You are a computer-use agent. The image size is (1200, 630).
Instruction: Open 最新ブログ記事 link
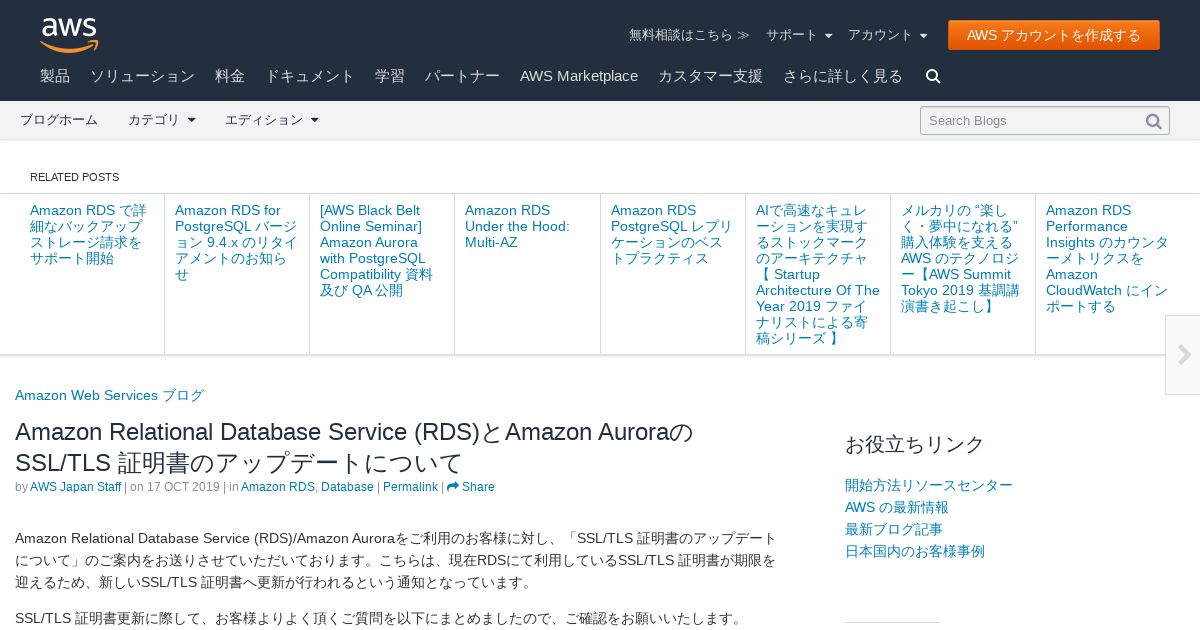click(x=894, y=529)
